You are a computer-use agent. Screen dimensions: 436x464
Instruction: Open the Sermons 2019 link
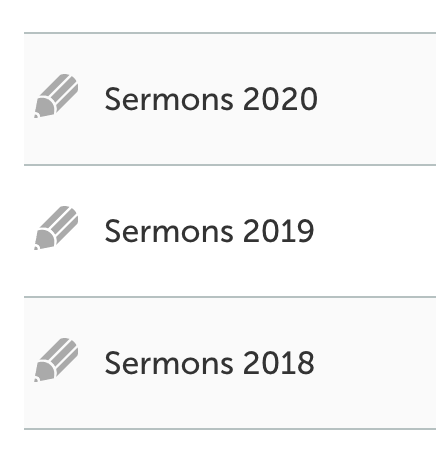coord(209,231)
